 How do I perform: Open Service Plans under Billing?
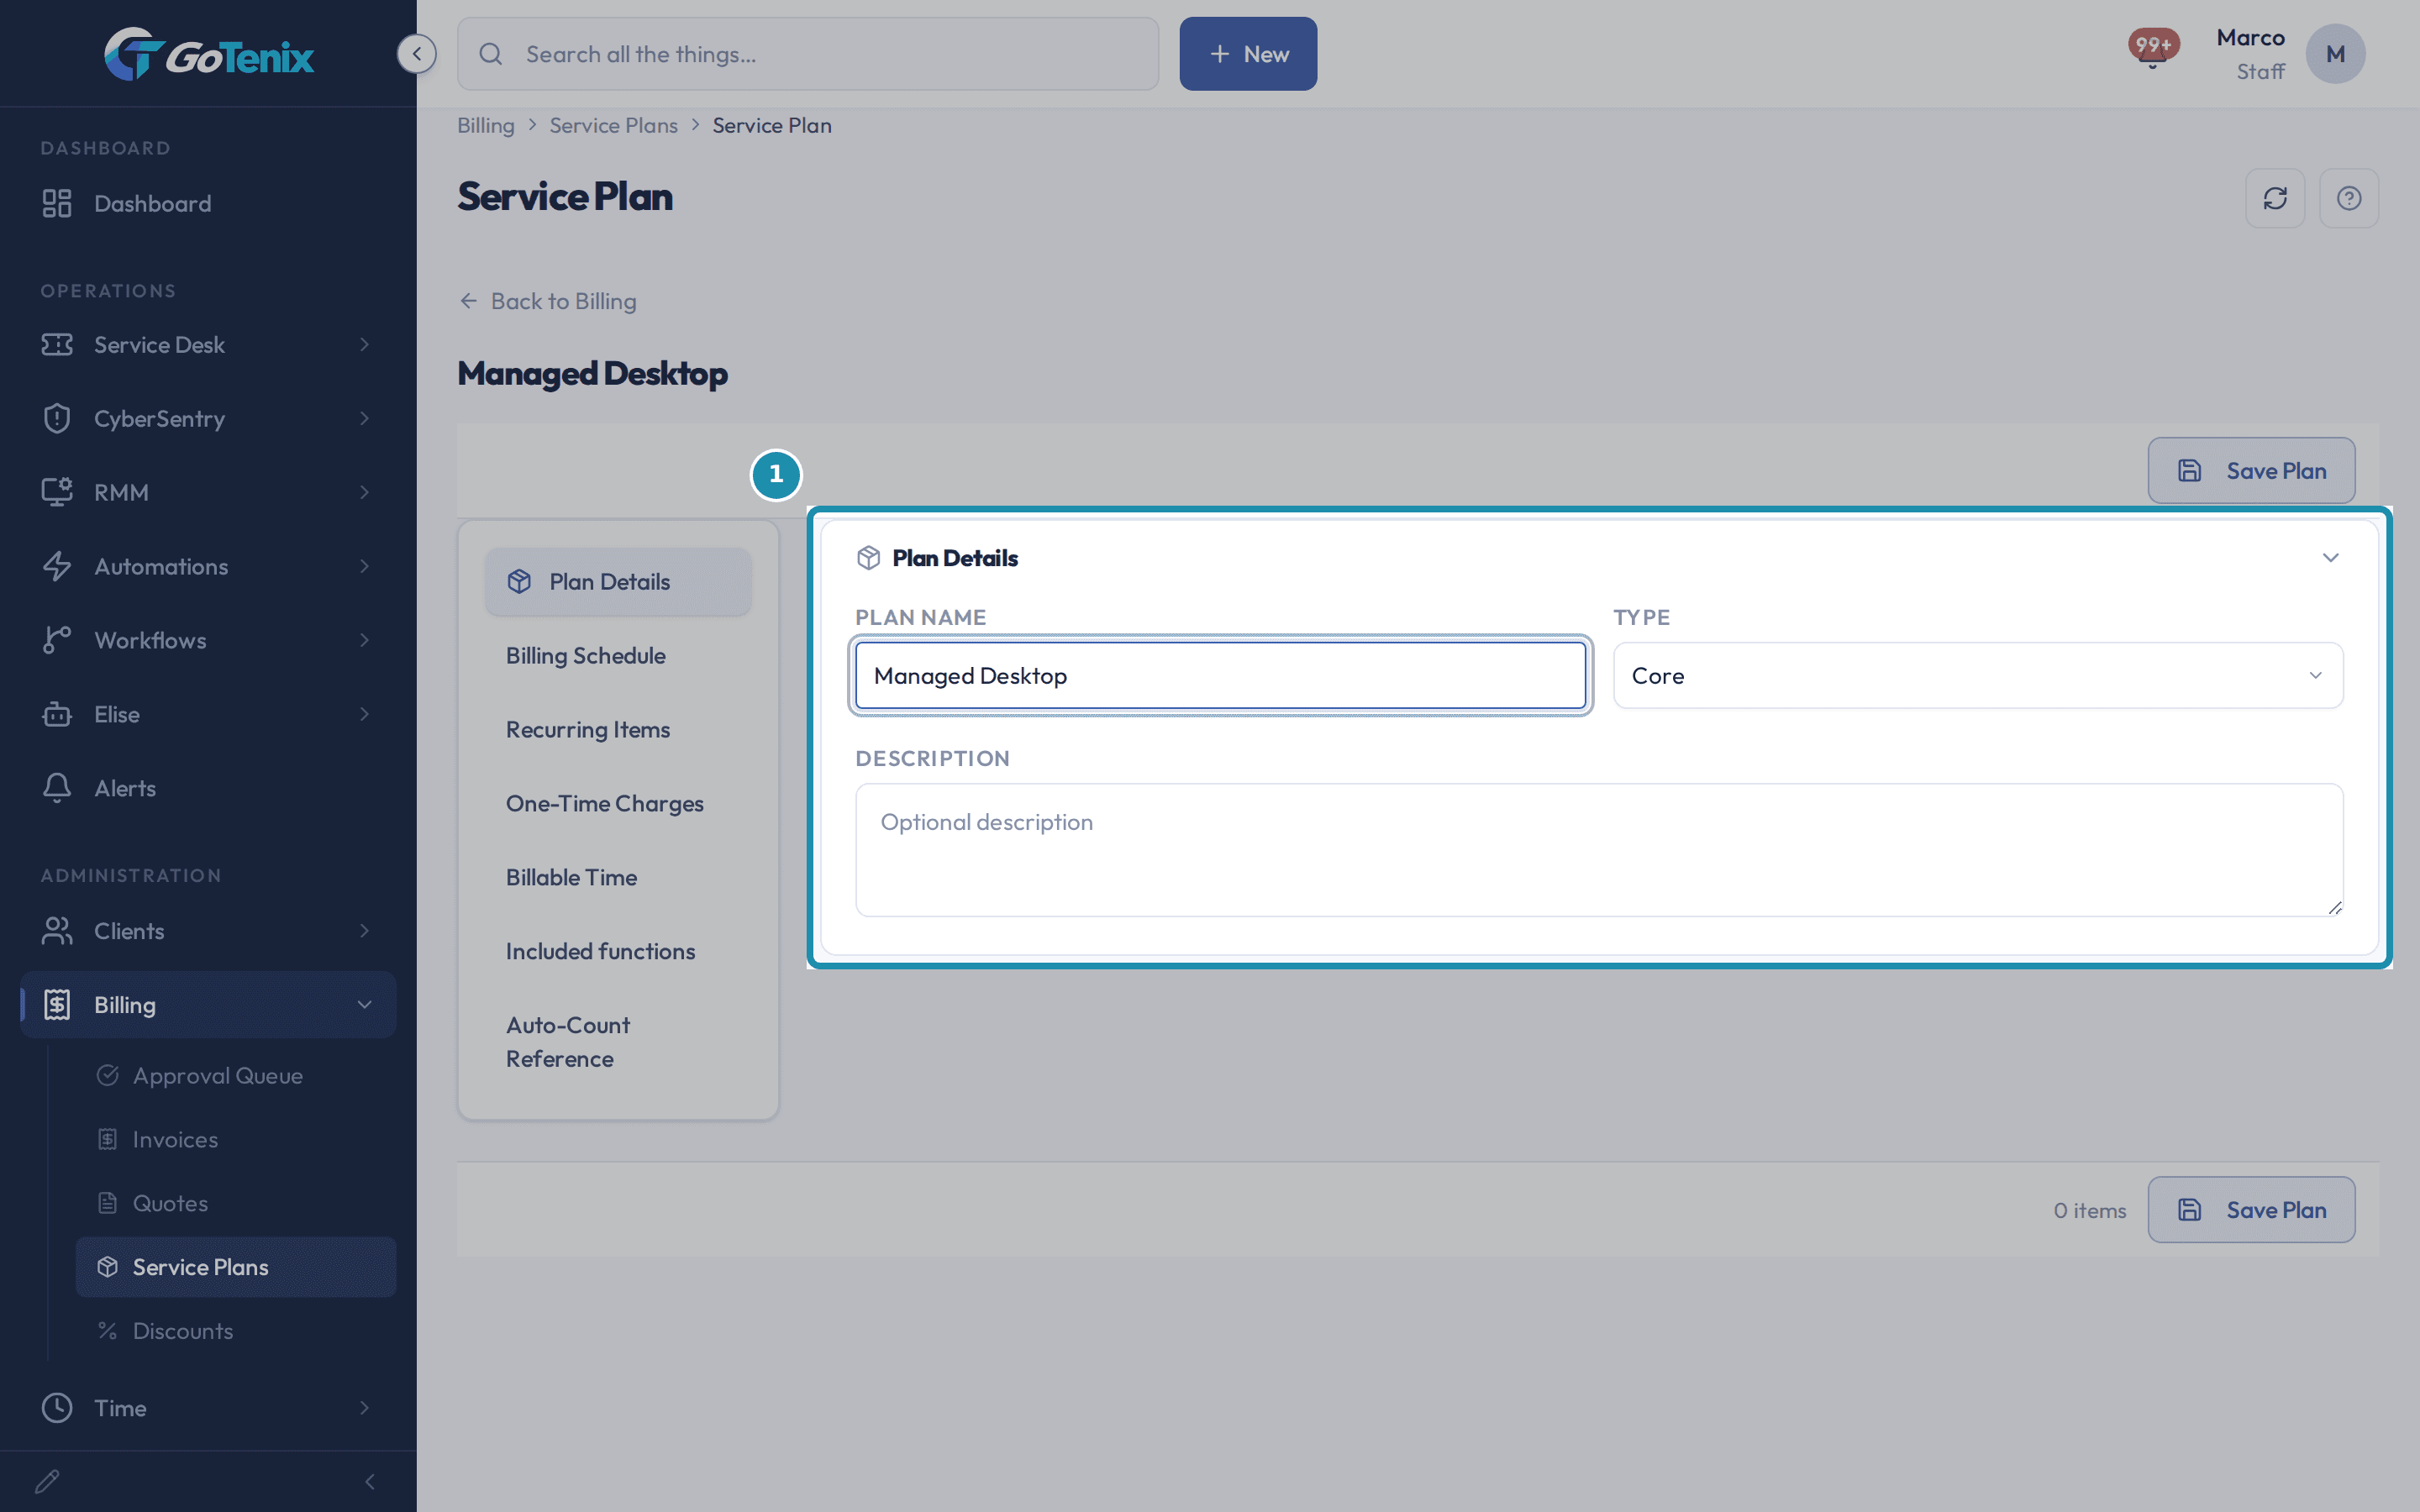click(x=236, y=1267)
